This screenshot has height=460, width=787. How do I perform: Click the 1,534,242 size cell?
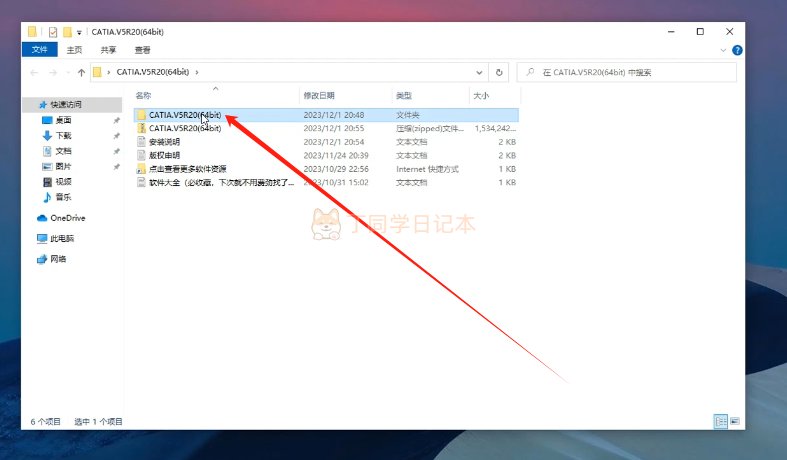coord(495,129)
